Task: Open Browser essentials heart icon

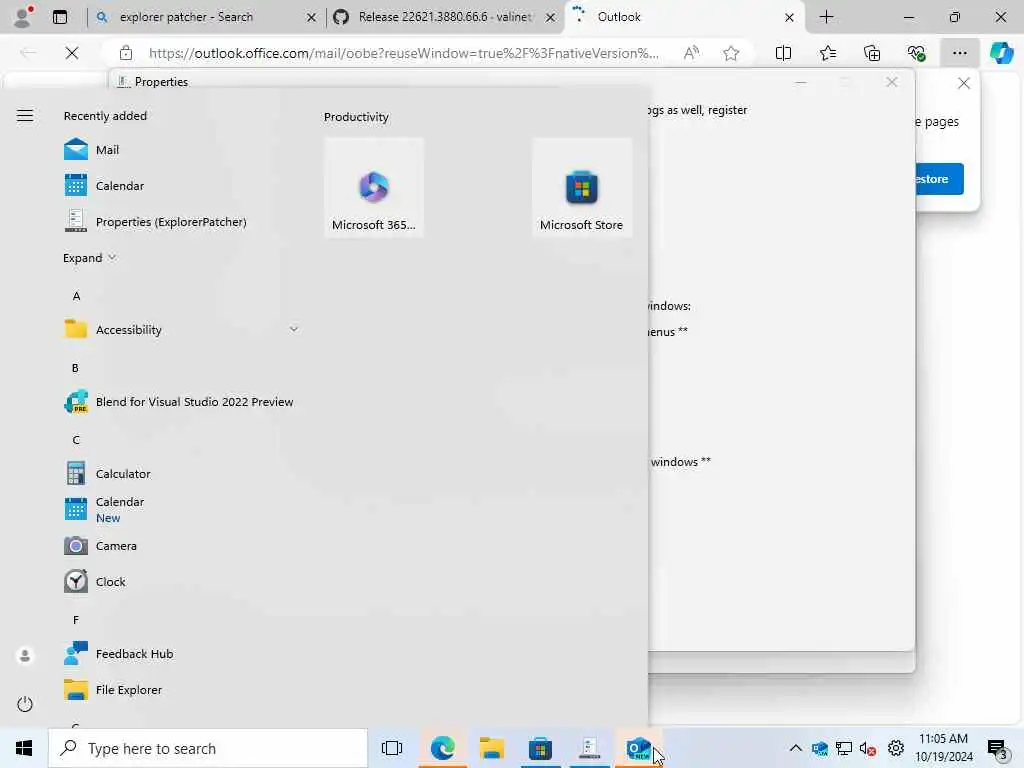Action: click(916, 53)
